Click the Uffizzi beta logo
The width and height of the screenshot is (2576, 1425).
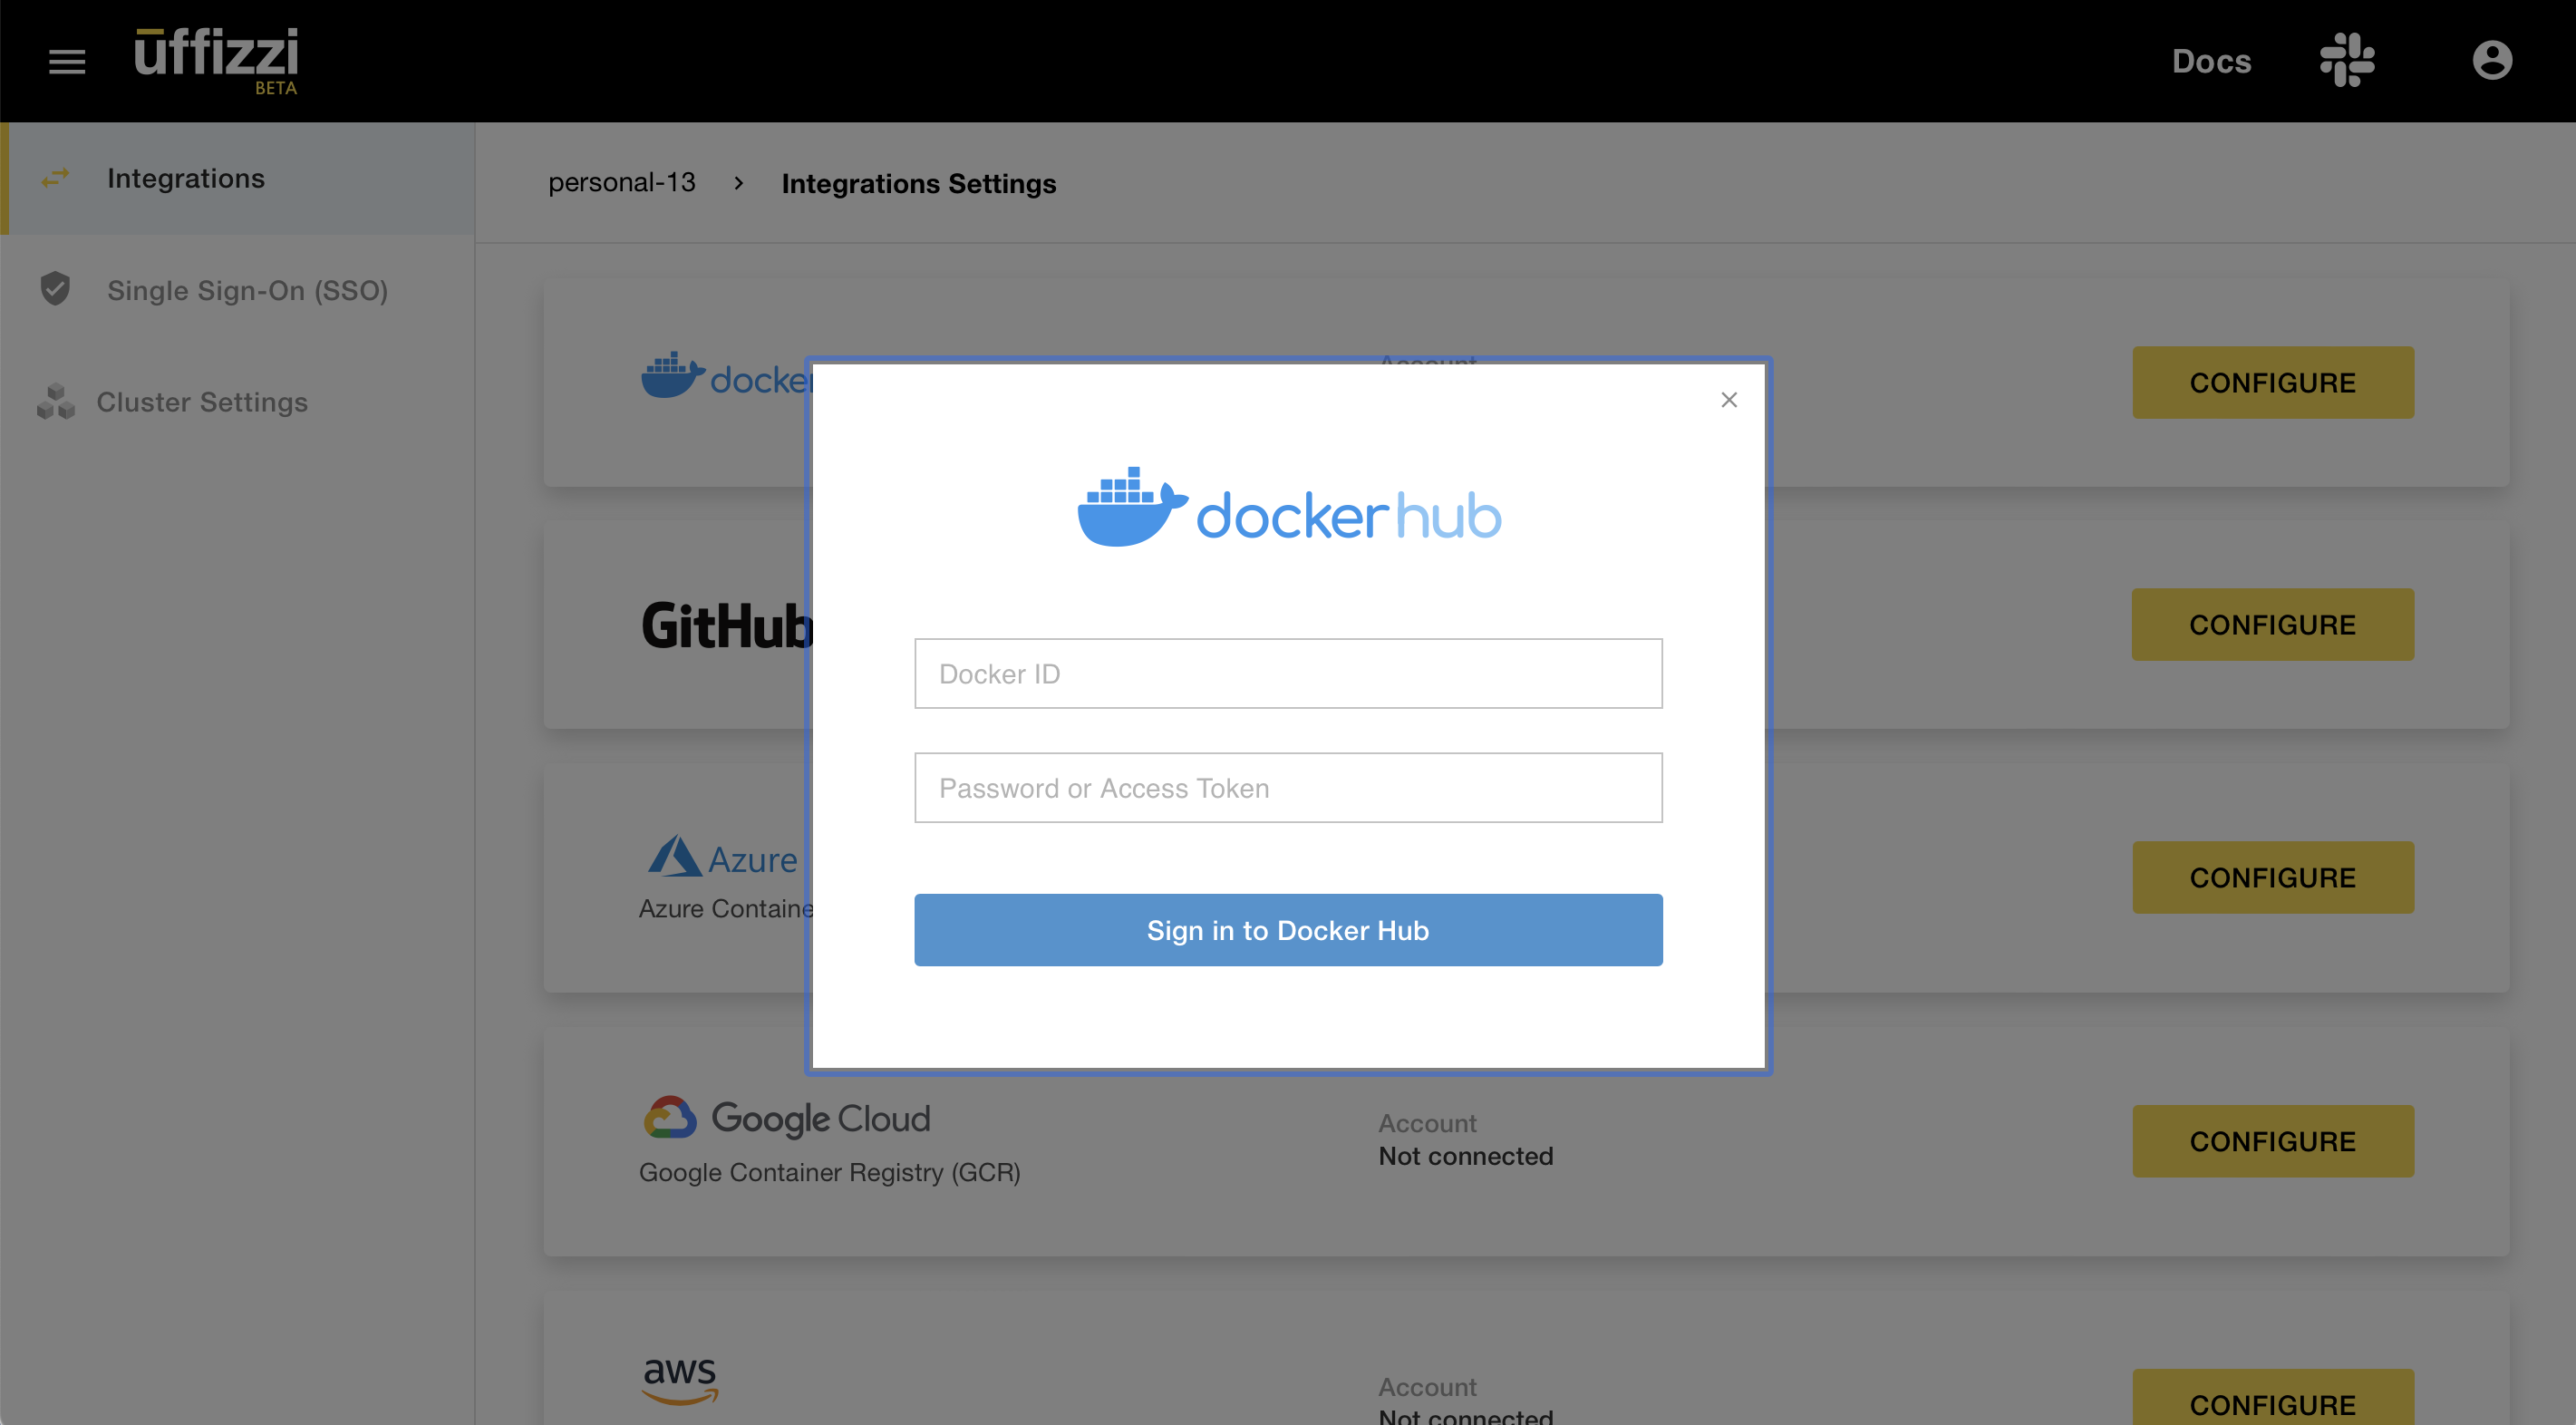click(x=217, y=59)
